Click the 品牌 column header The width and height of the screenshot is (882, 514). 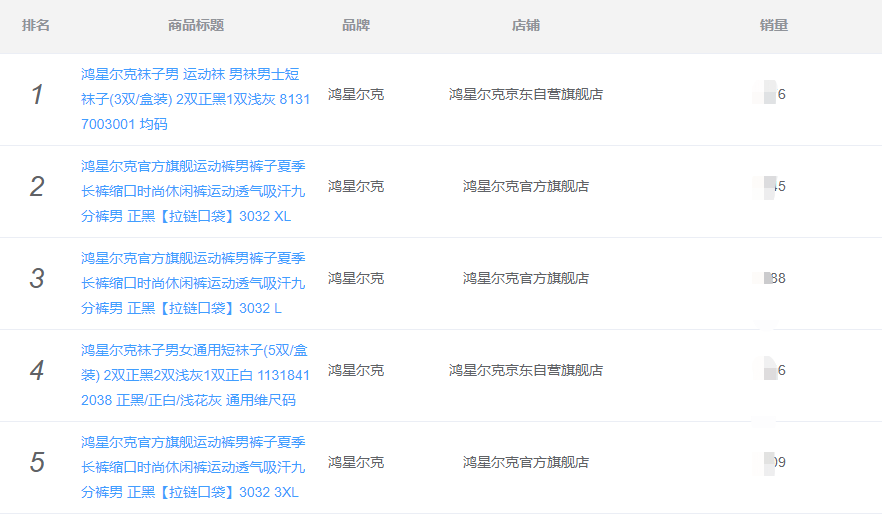click(x=356, y=25)
